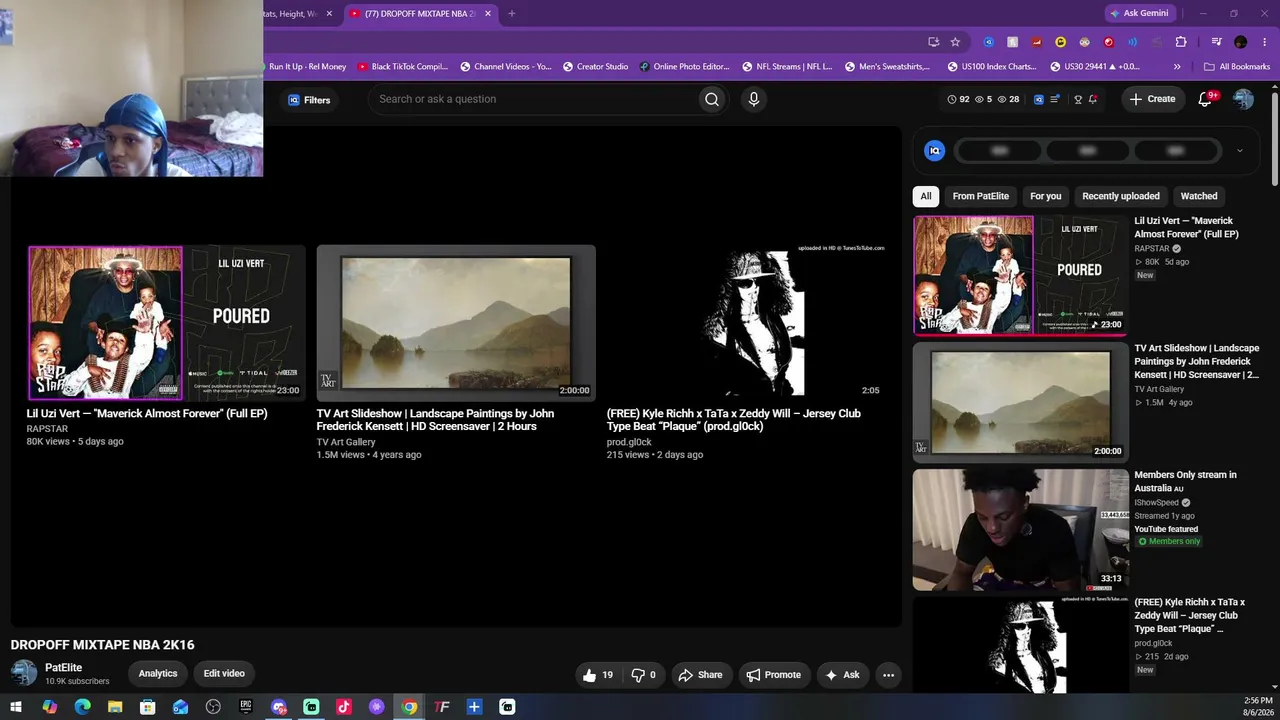Promote the video

(x=774, y=675)
